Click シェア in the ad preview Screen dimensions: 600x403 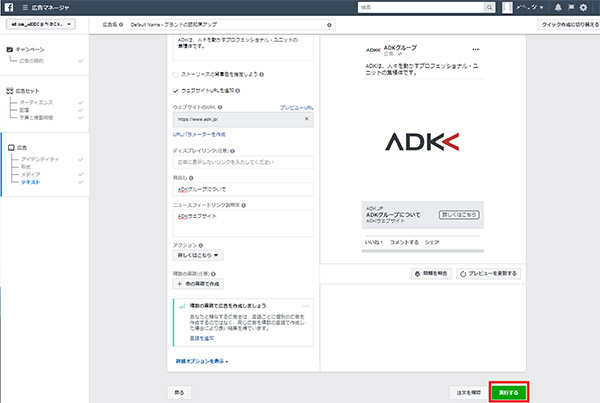coord(432,242)
